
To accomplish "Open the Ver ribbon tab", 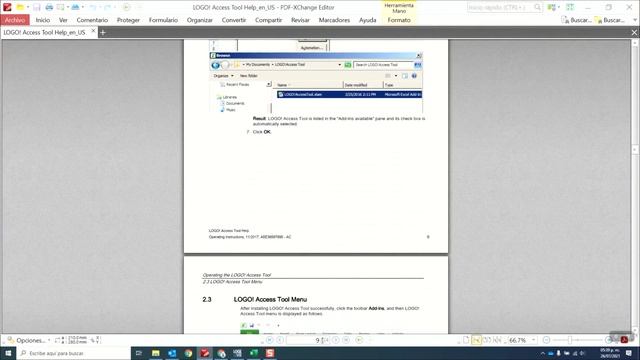I will [x=63, y=20].
